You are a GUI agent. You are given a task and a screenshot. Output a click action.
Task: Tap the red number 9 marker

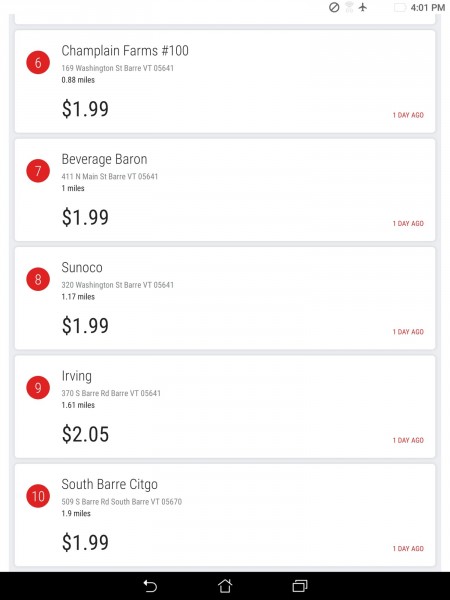(x=38, y=387)
